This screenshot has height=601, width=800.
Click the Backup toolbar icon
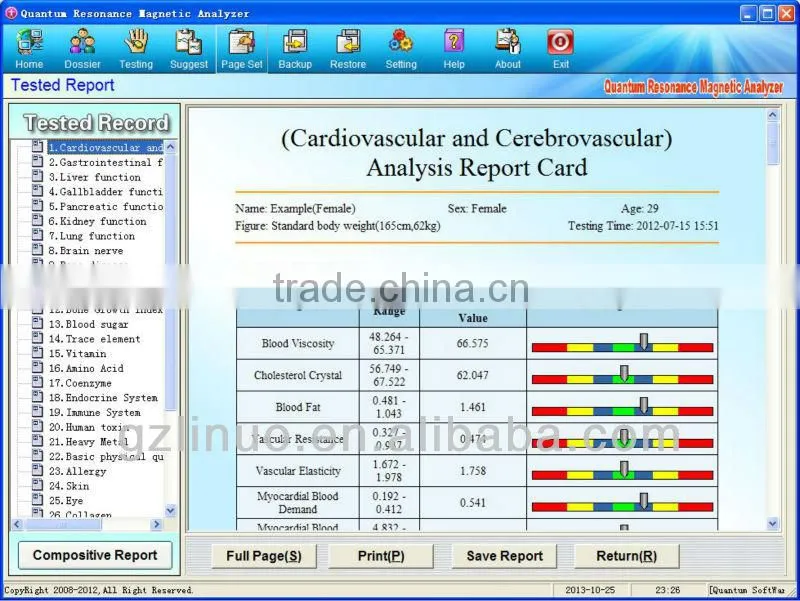pyautogui.click(x=295, y=49)
